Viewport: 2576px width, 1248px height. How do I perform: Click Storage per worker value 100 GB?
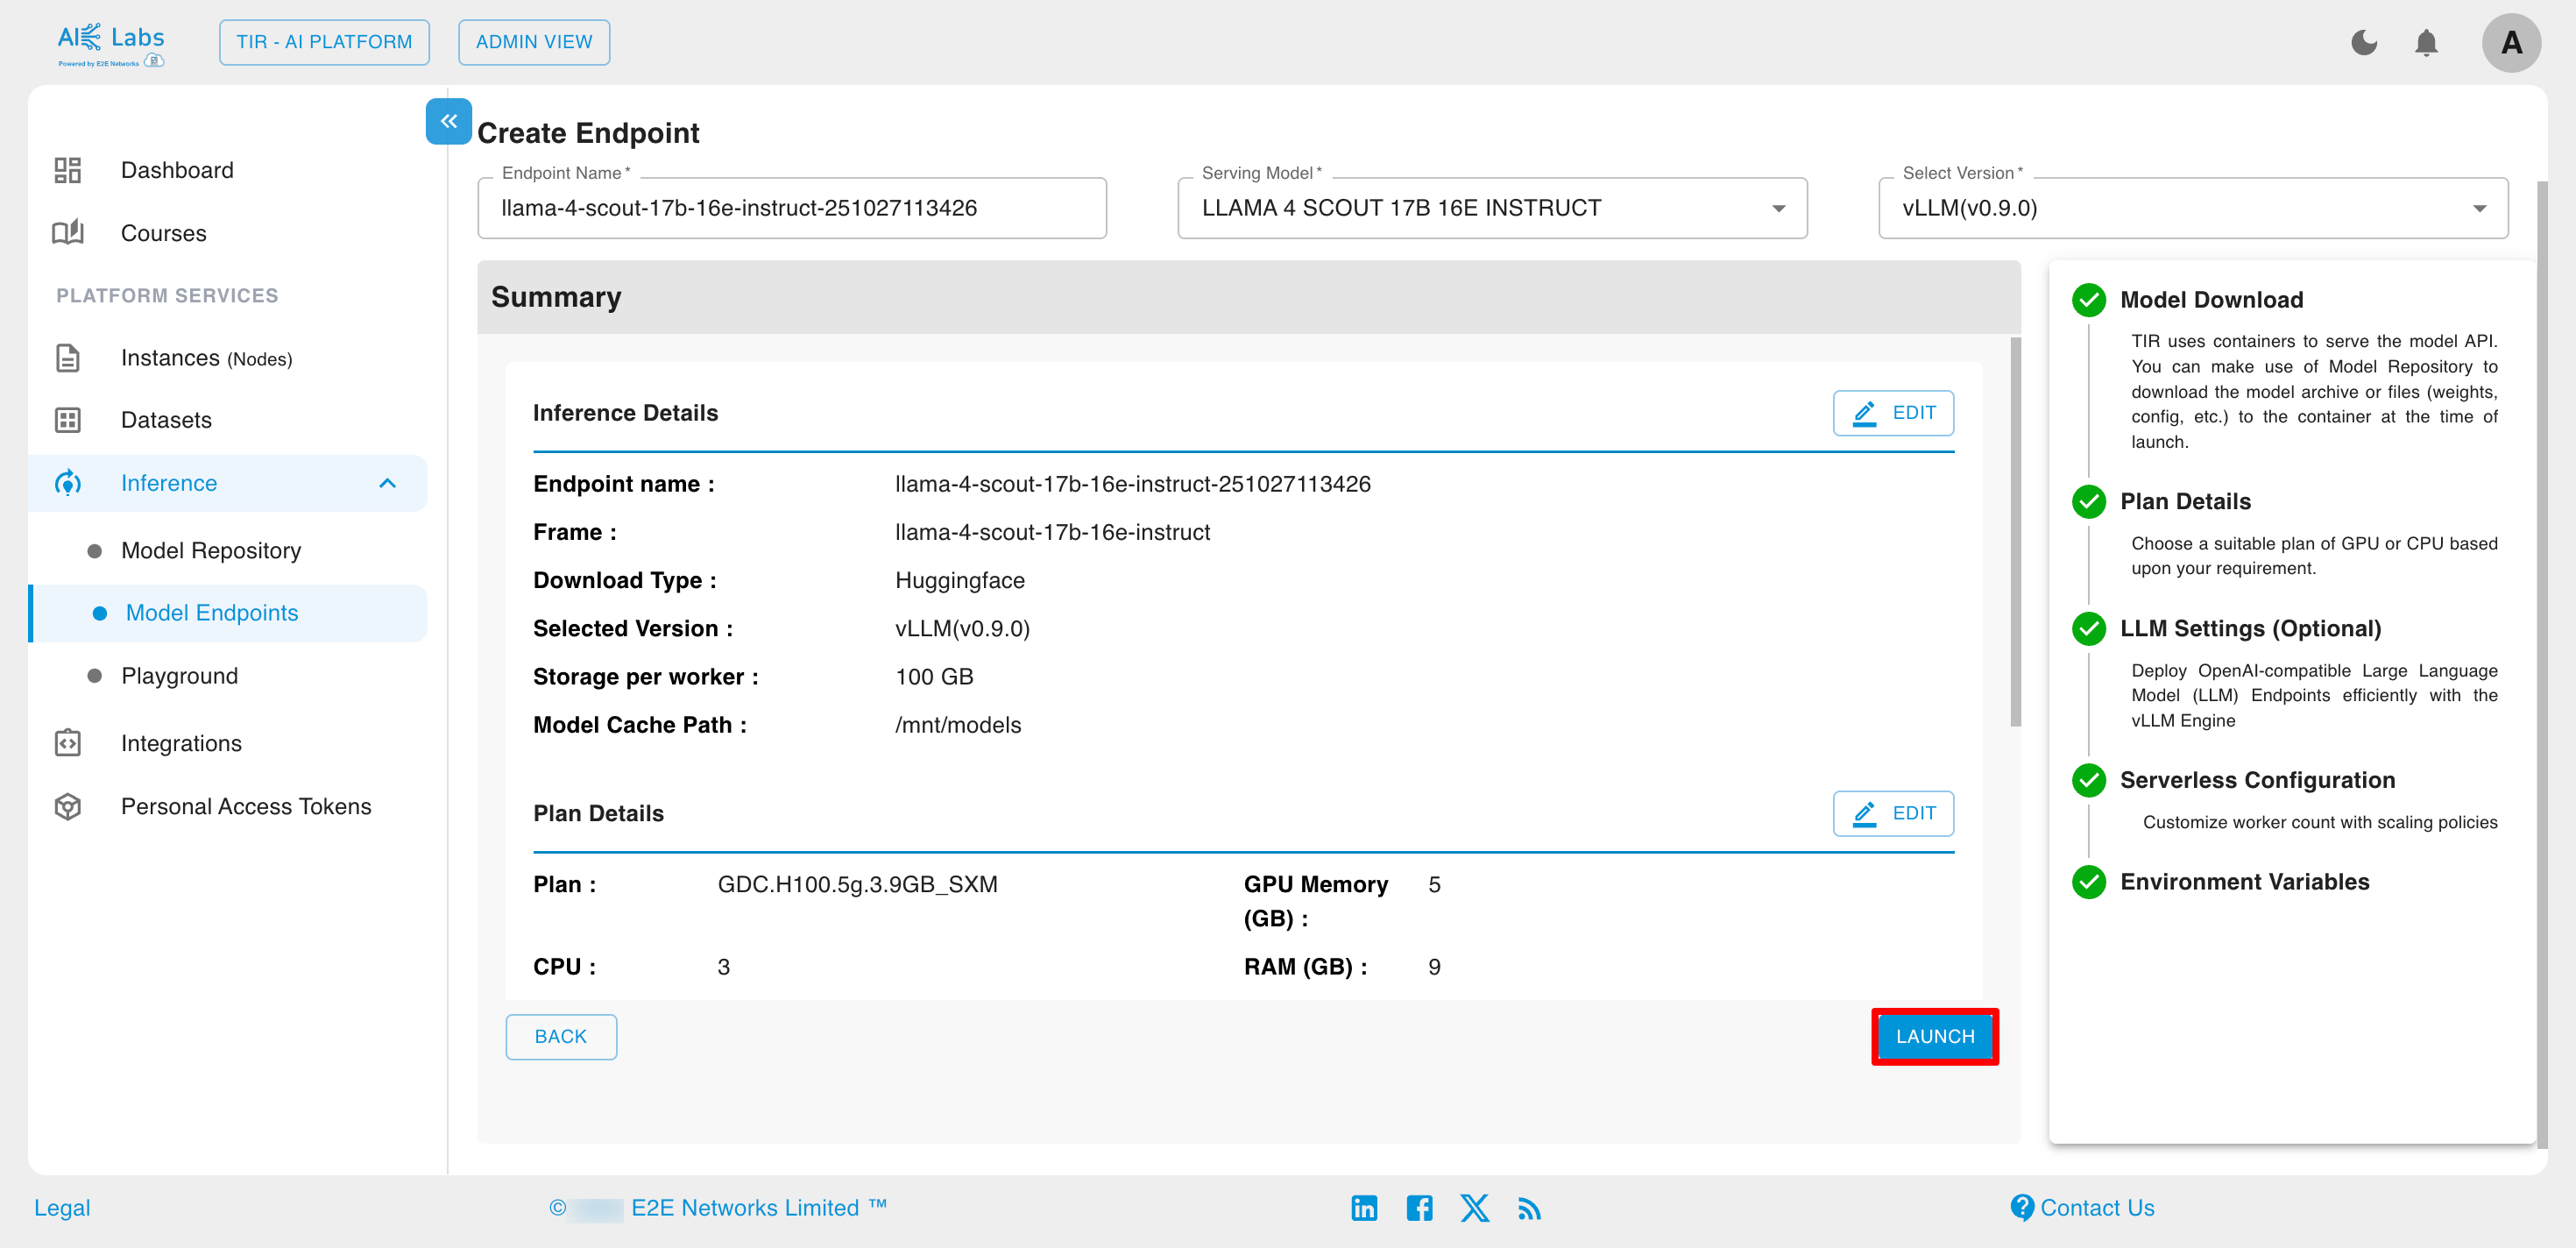934,677
